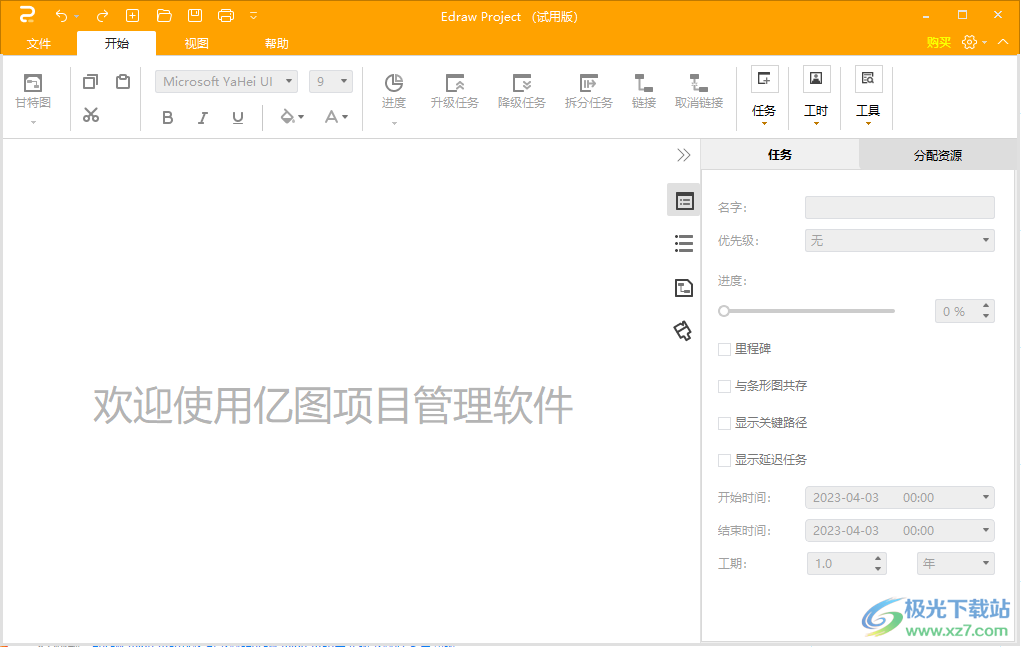Open the progress (进度) tool

pos(394,98)
